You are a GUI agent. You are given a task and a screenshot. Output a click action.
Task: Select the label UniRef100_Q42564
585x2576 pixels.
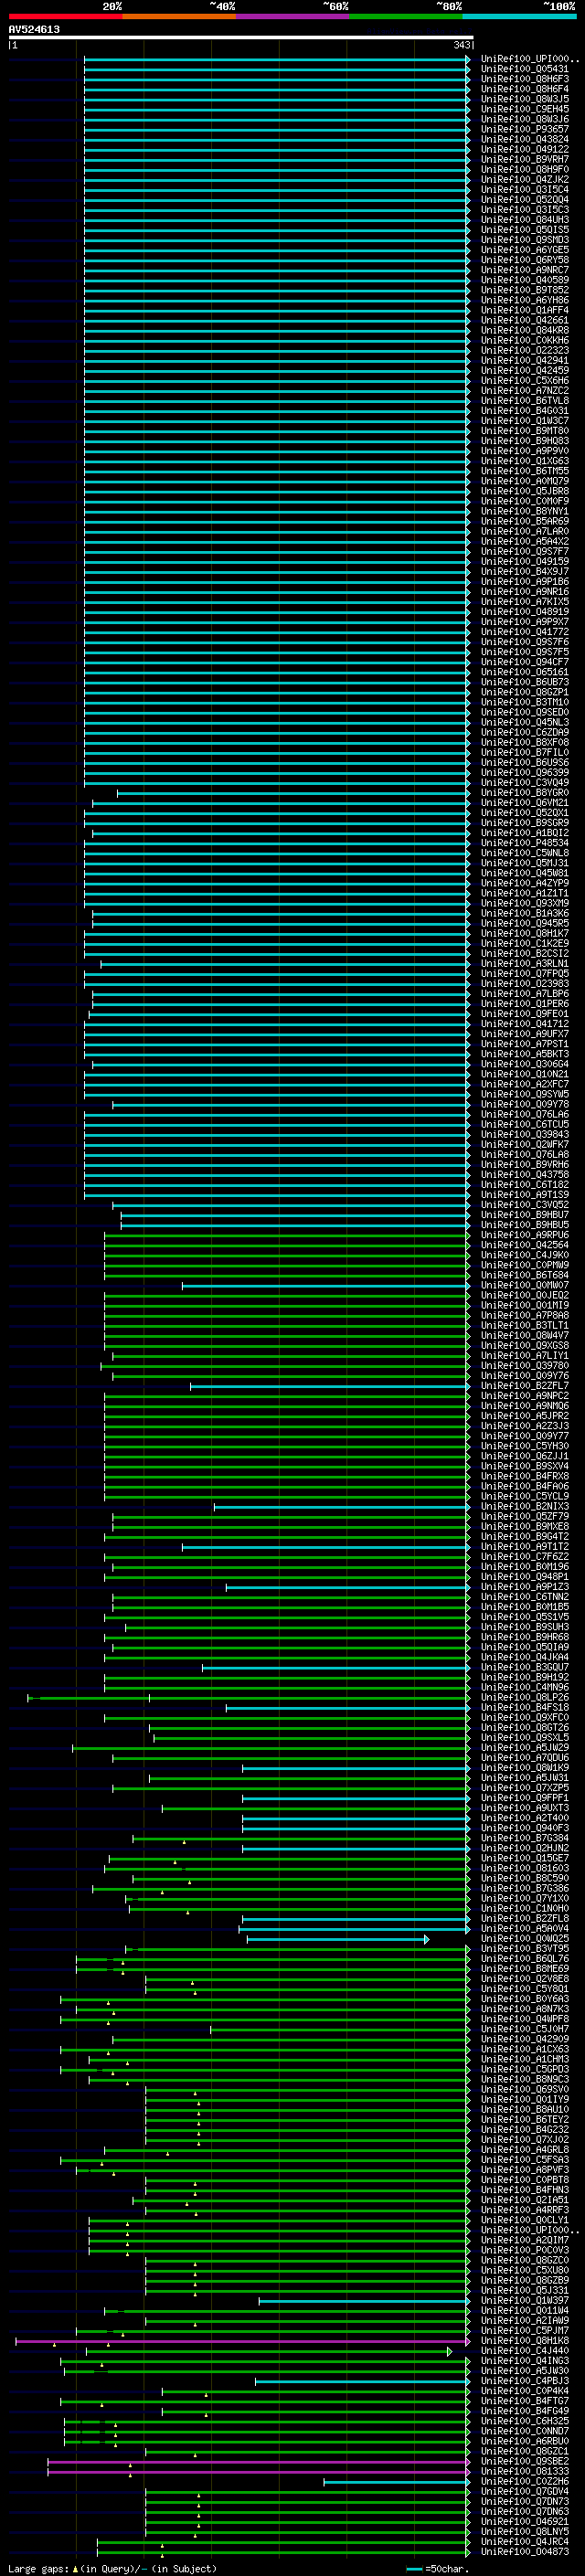[x=524, y=1245]
